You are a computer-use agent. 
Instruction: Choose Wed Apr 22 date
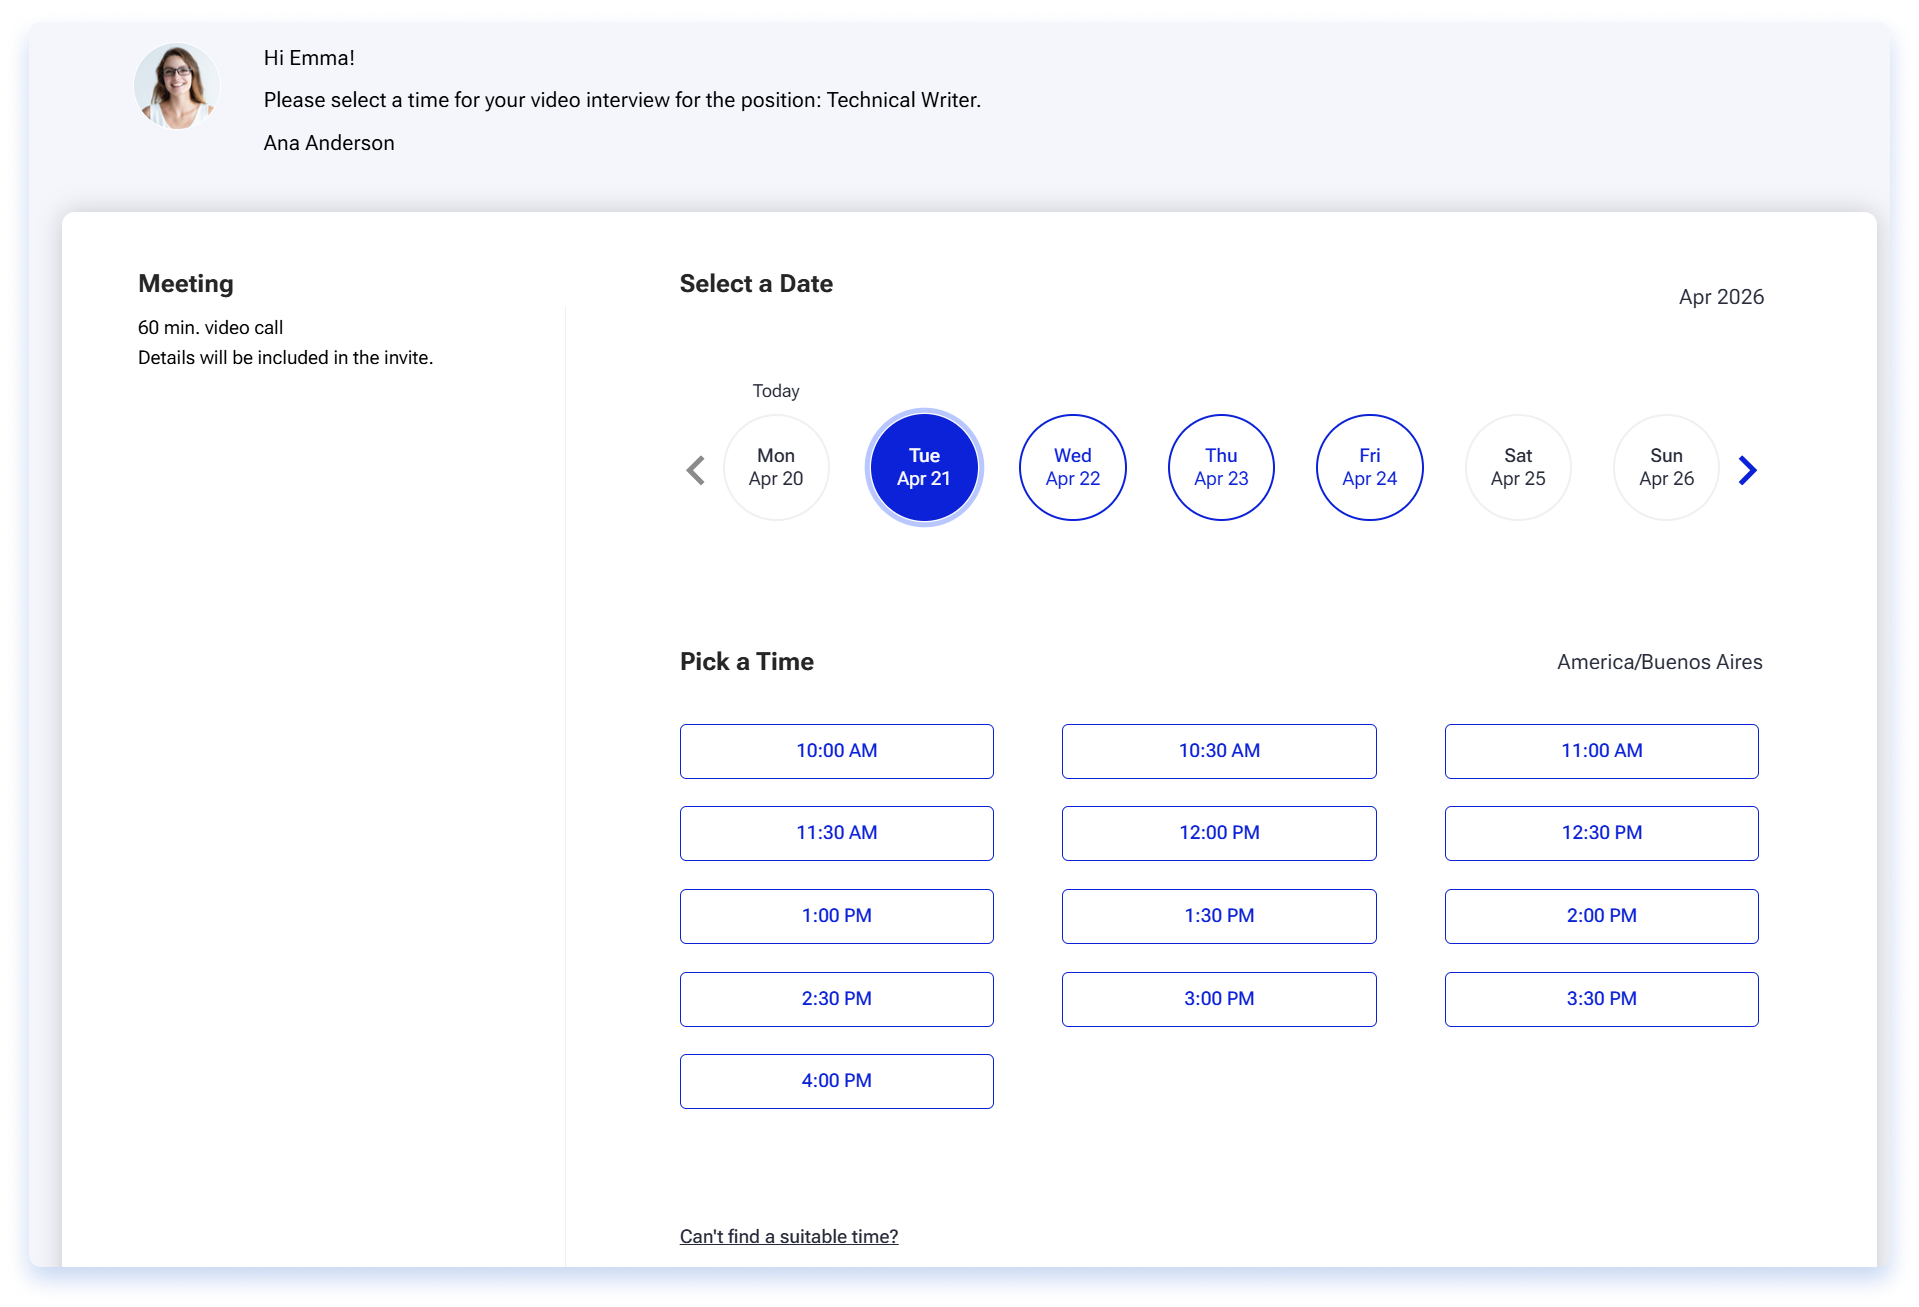coord(1073,467)
